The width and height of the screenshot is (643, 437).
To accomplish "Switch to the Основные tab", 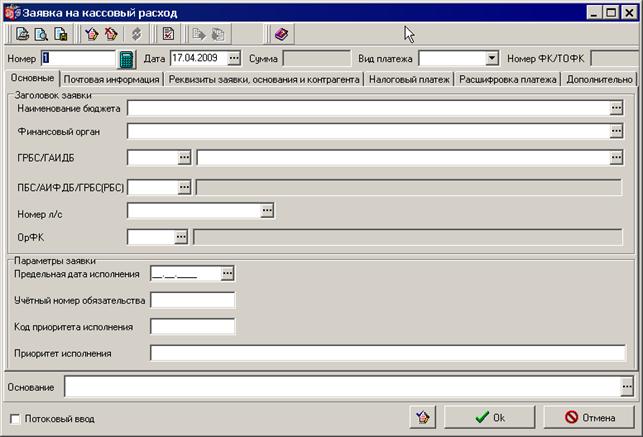I will pyautogui.click(x=32, y=78).
